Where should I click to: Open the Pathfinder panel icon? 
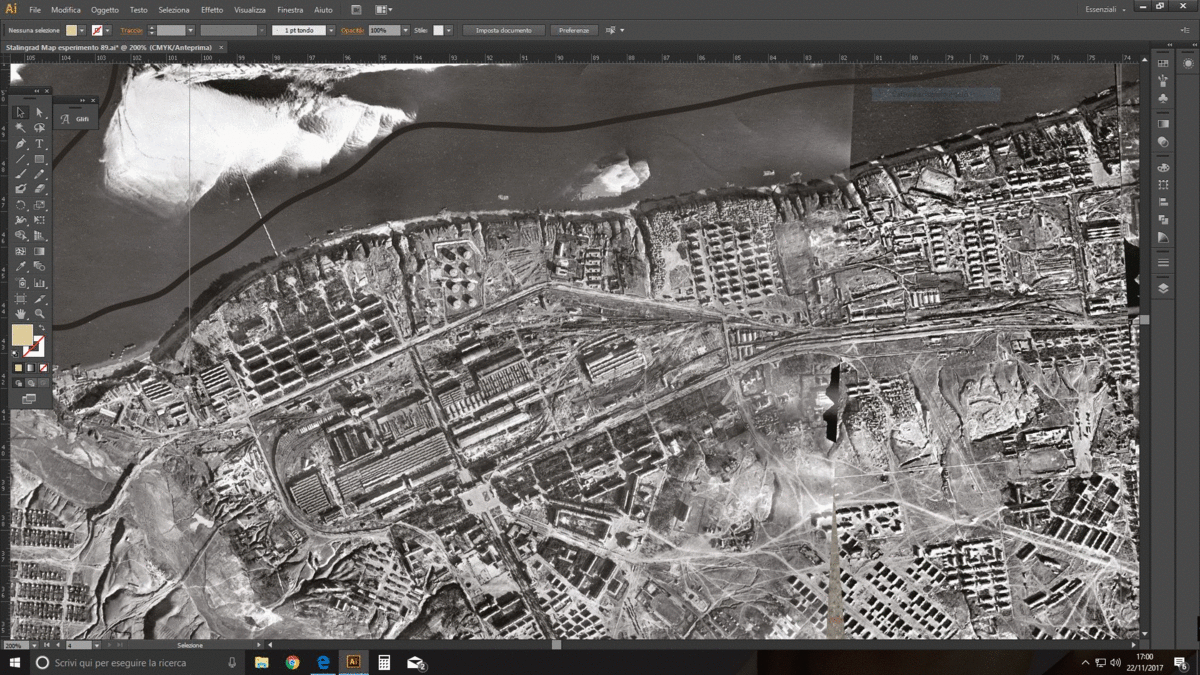click(1163, 220)
